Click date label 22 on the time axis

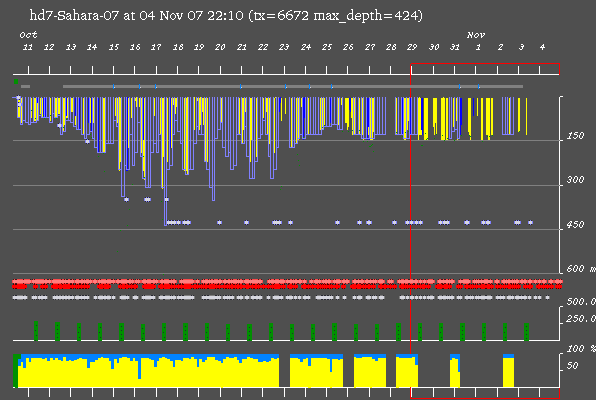pos(263,47)
